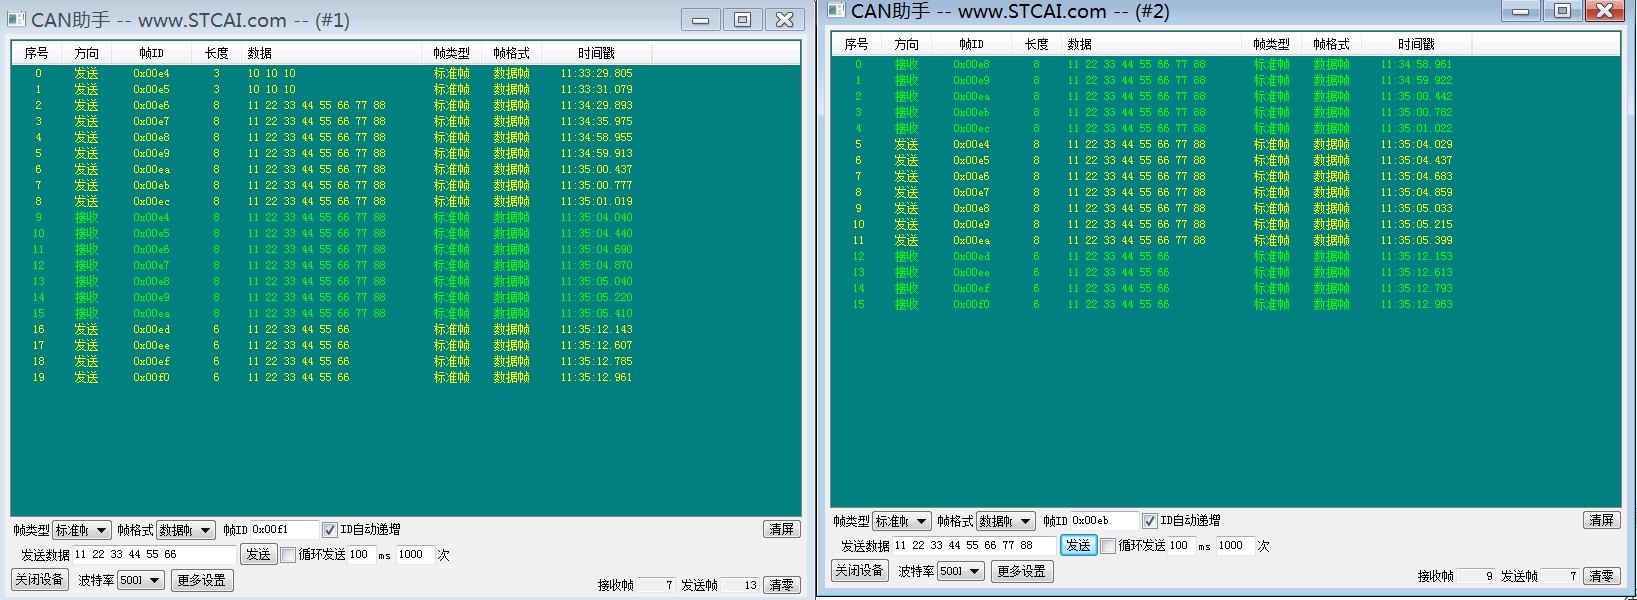Click 清屏 button in window #1

781,529
